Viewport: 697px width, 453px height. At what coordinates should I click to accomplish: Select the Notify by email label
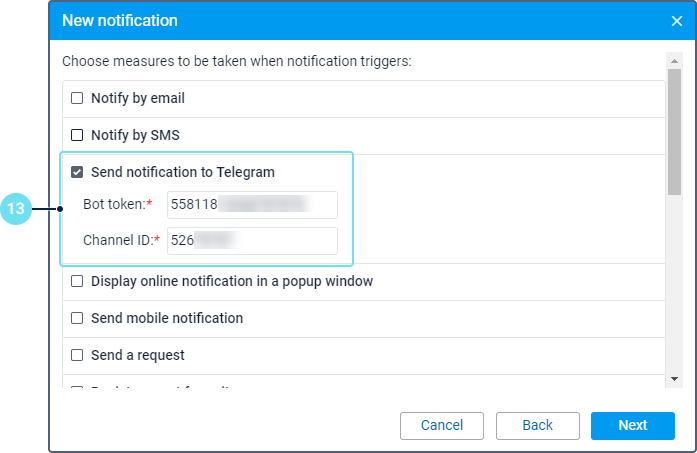point(137,99)
